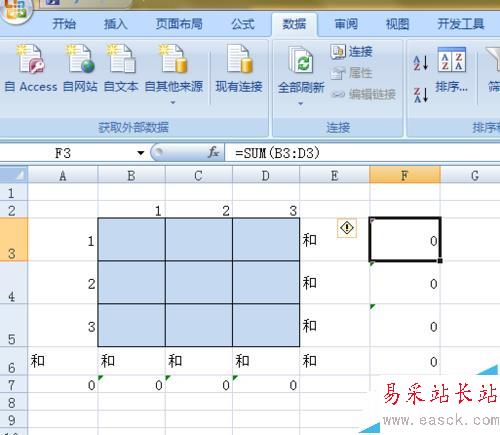
Task: Select column E header
Action: [x=335, y=175]
